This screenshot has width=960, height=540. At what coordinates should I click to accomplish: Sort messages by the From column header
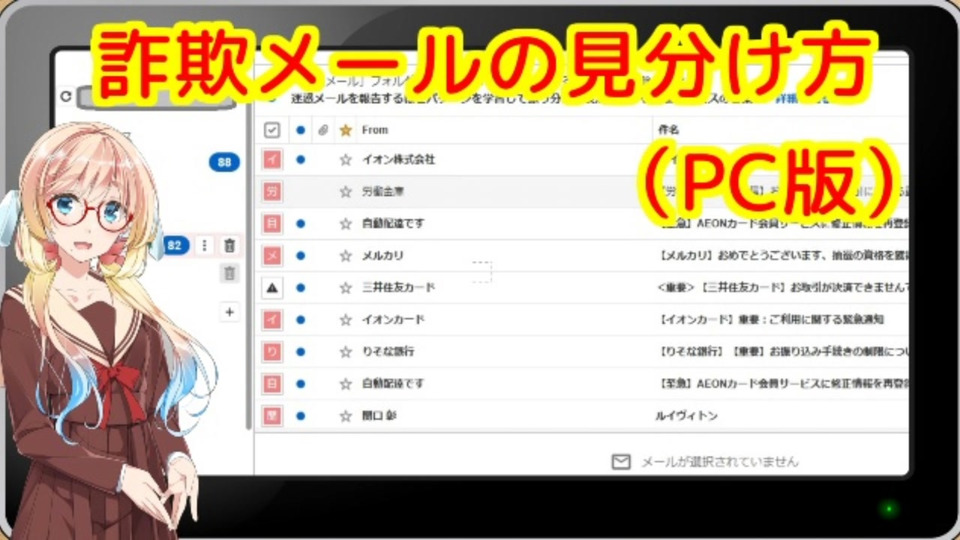pos(375,130)
